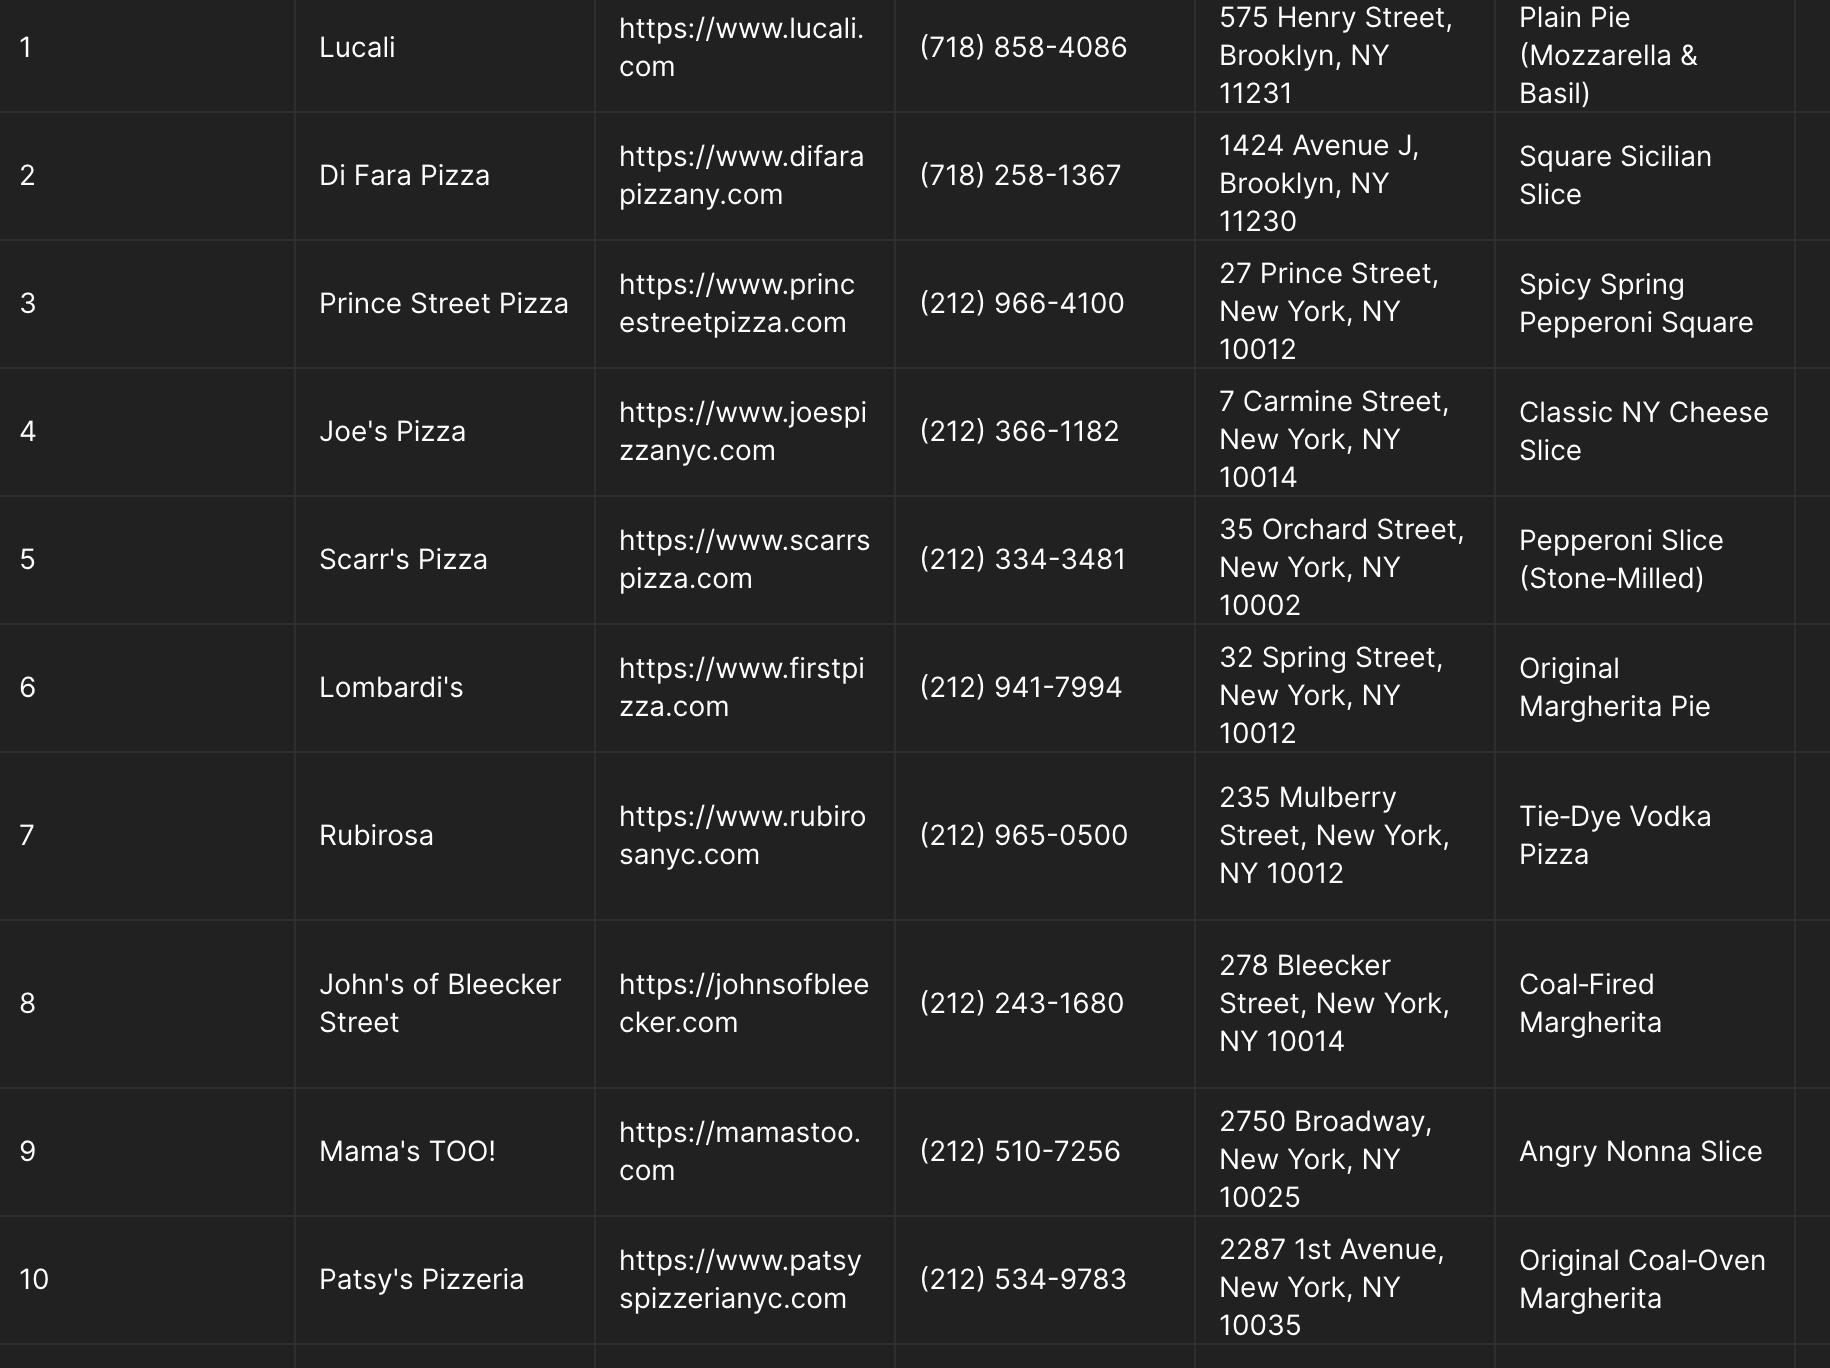
Task: Select the Di Fara Pizza phone number
Action: (x=1020, y=175)
